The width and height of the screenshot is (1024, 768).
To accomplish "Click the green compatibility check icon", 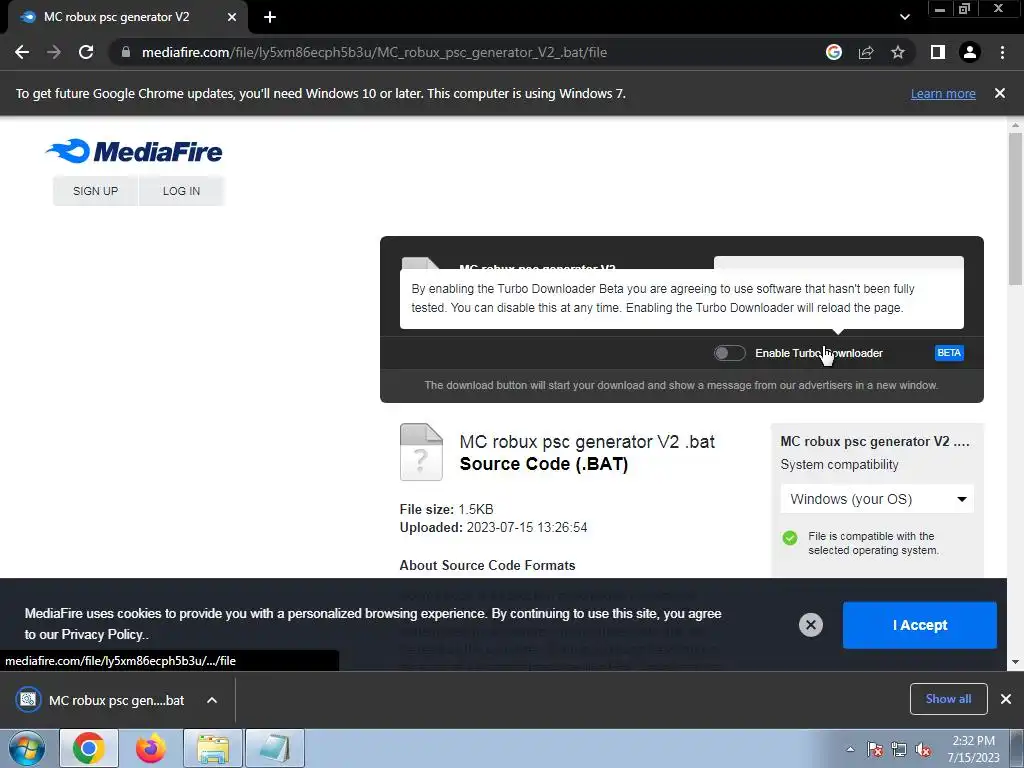I will click(x=790, y=537).
